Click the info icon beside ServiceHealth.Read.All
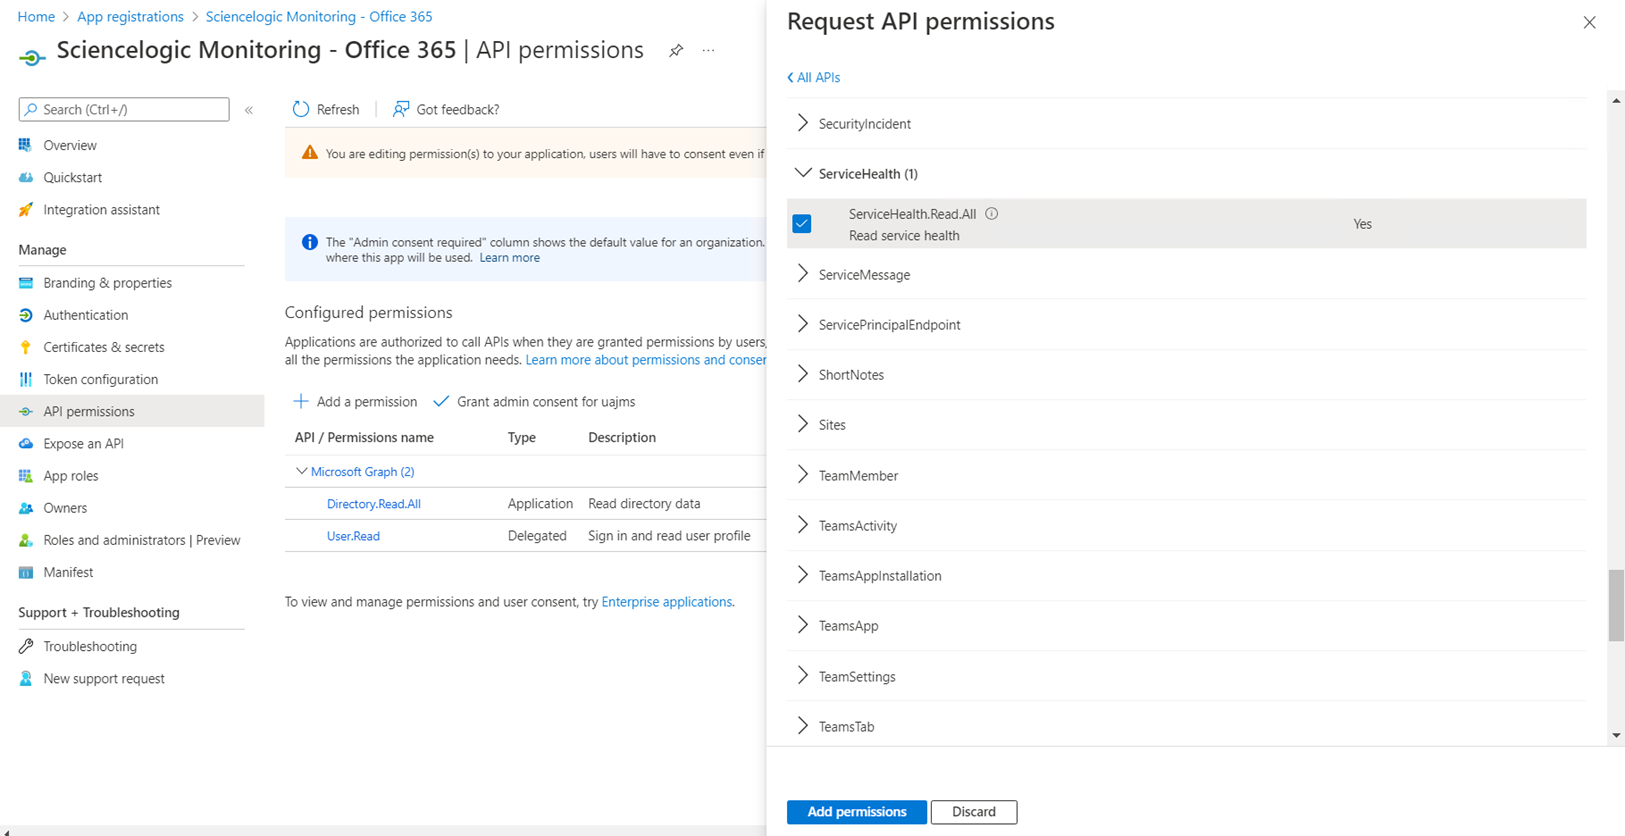This screenshot has height=836, width=1625. (x=991, y=214)
